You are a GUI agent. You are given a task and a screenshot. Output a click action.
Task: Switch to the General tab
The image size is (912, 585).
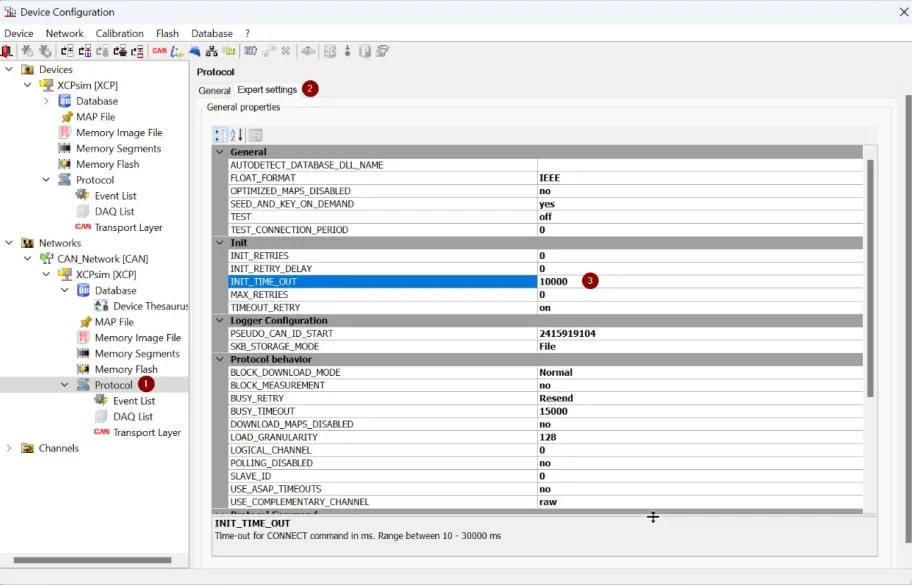pyautogui.click(x=214, y=90)
